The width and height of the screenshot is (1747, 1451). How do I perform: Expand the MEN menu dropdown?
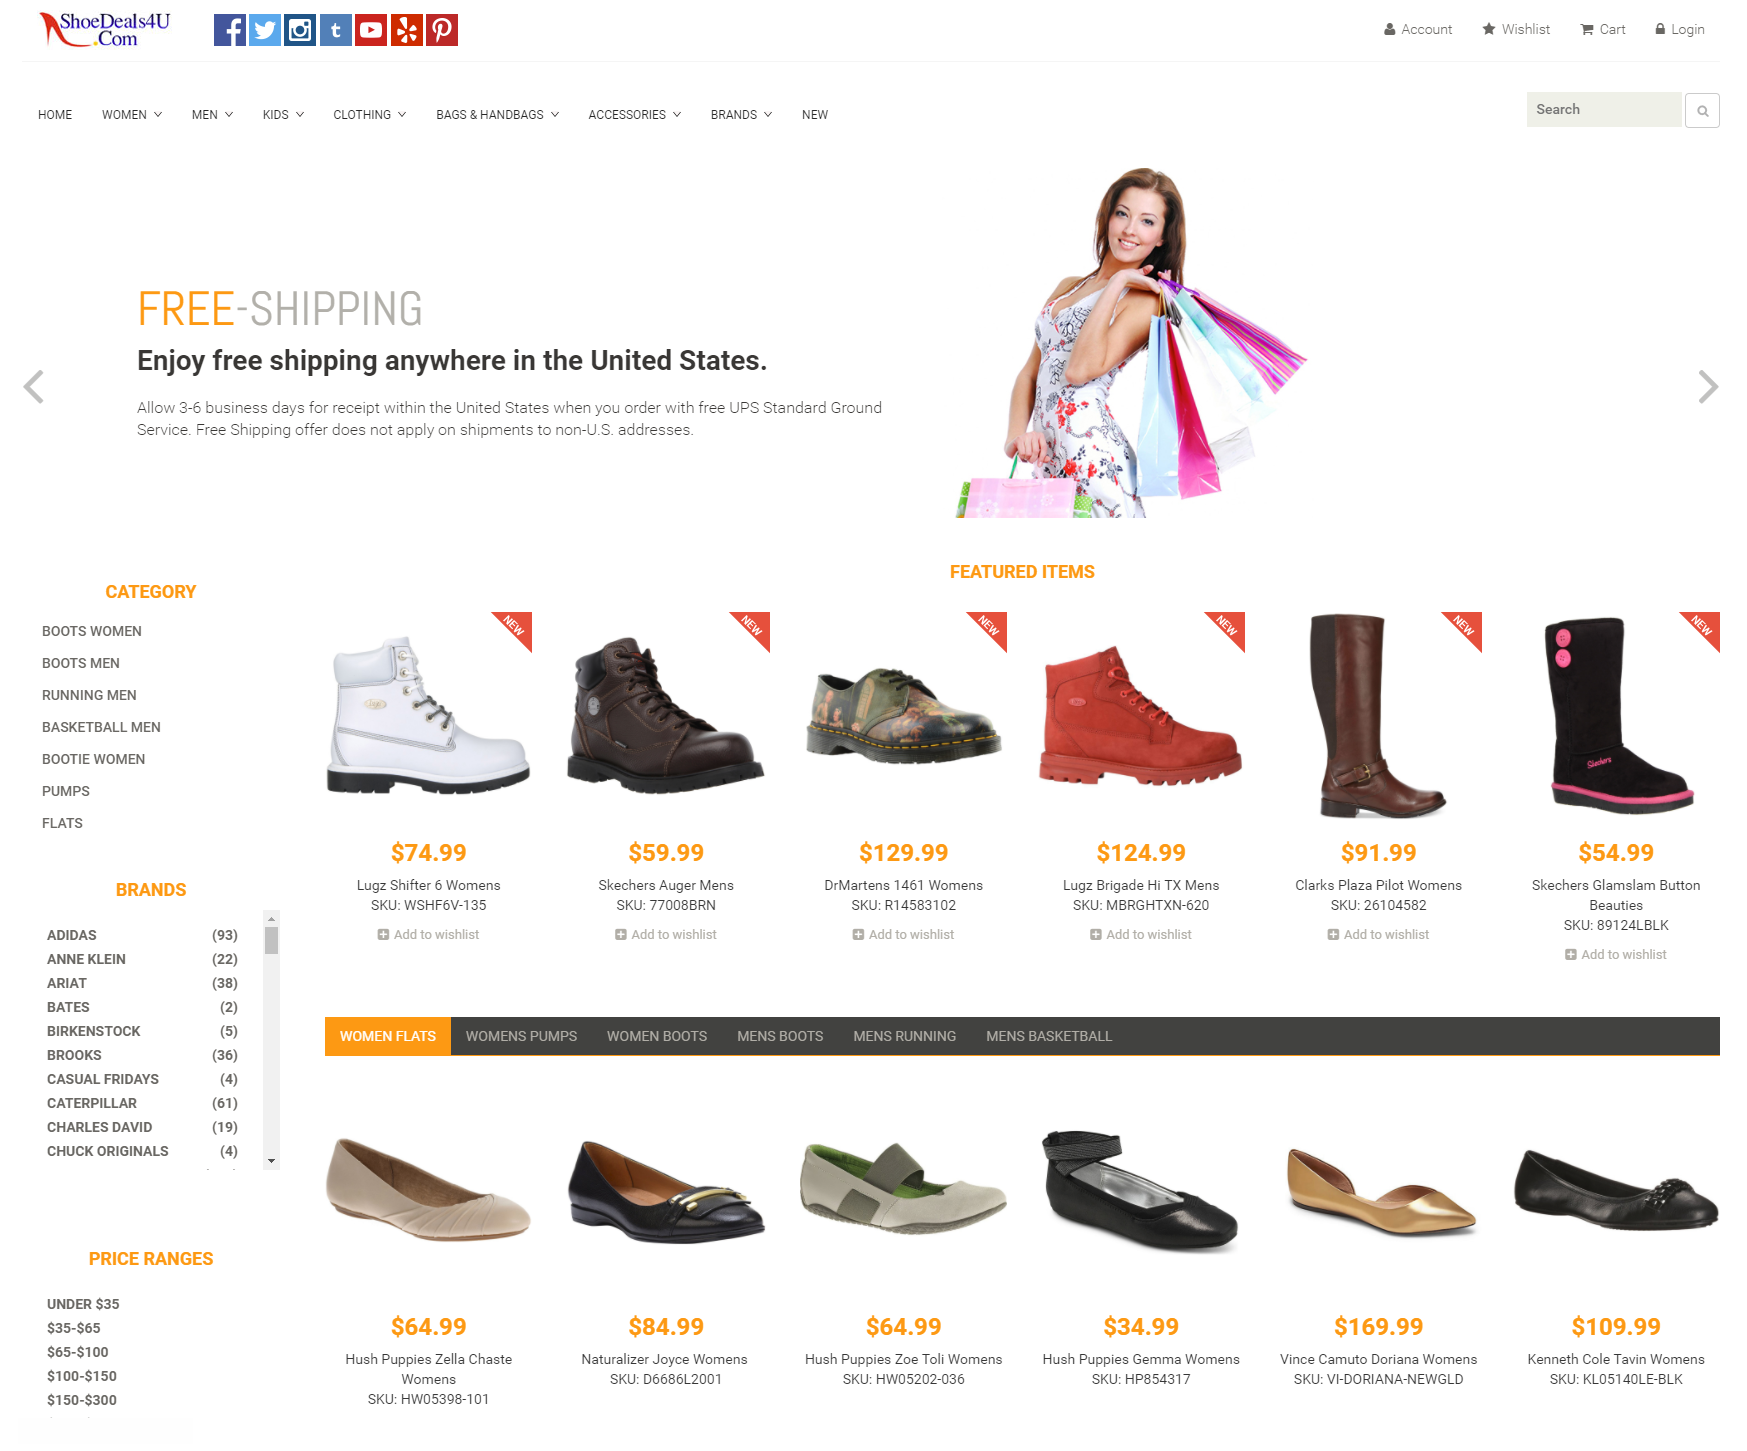coord(212,115)
